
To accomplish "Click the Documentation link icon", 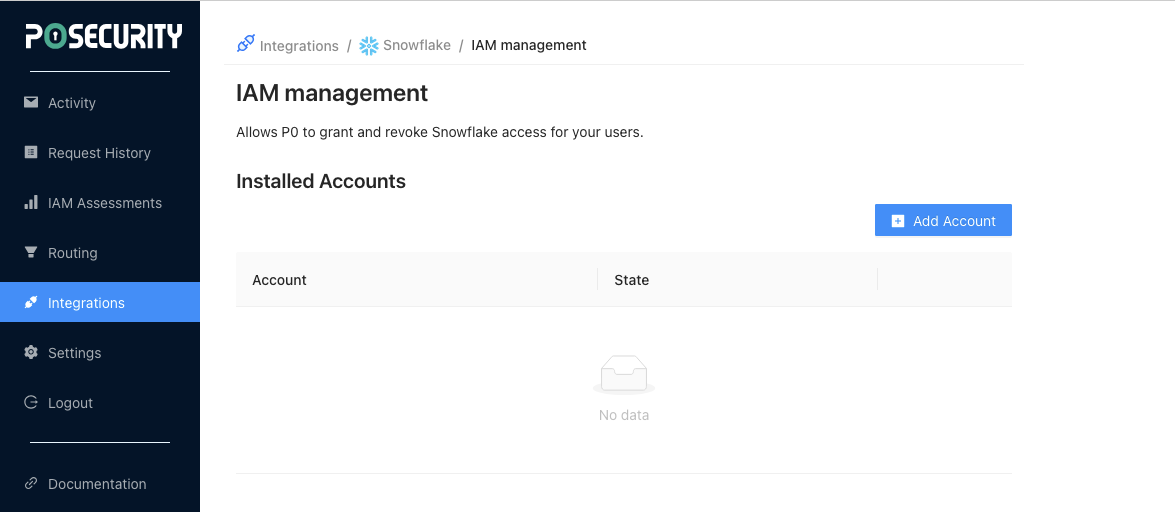I will [x=31, y=484].
